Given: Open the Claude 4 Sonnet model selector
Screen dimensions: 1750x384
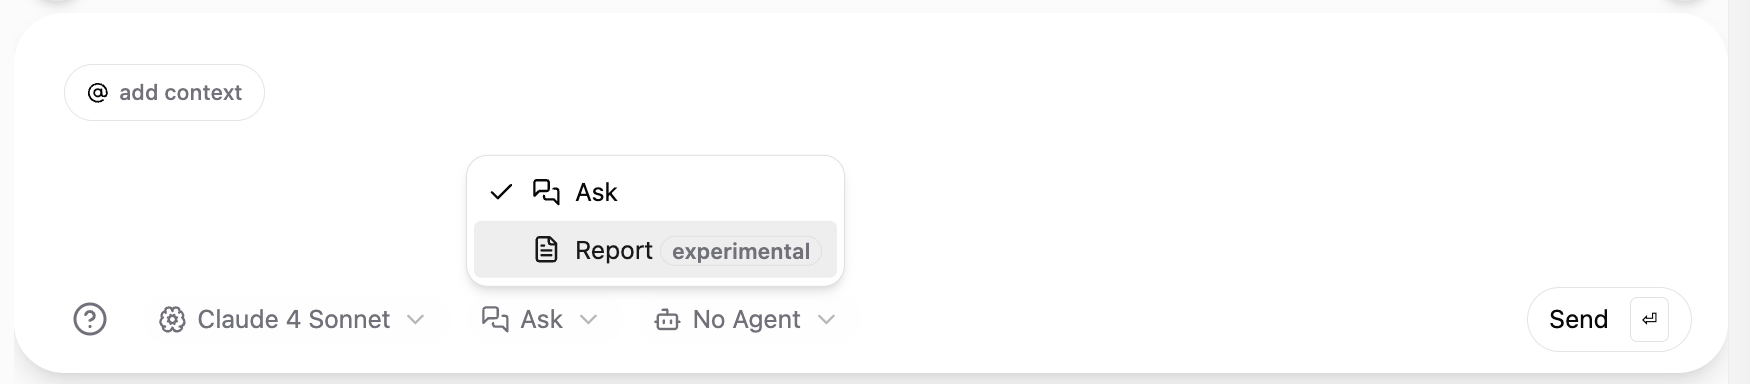Looking at the screenshot, I should click(x=293, y=320).
